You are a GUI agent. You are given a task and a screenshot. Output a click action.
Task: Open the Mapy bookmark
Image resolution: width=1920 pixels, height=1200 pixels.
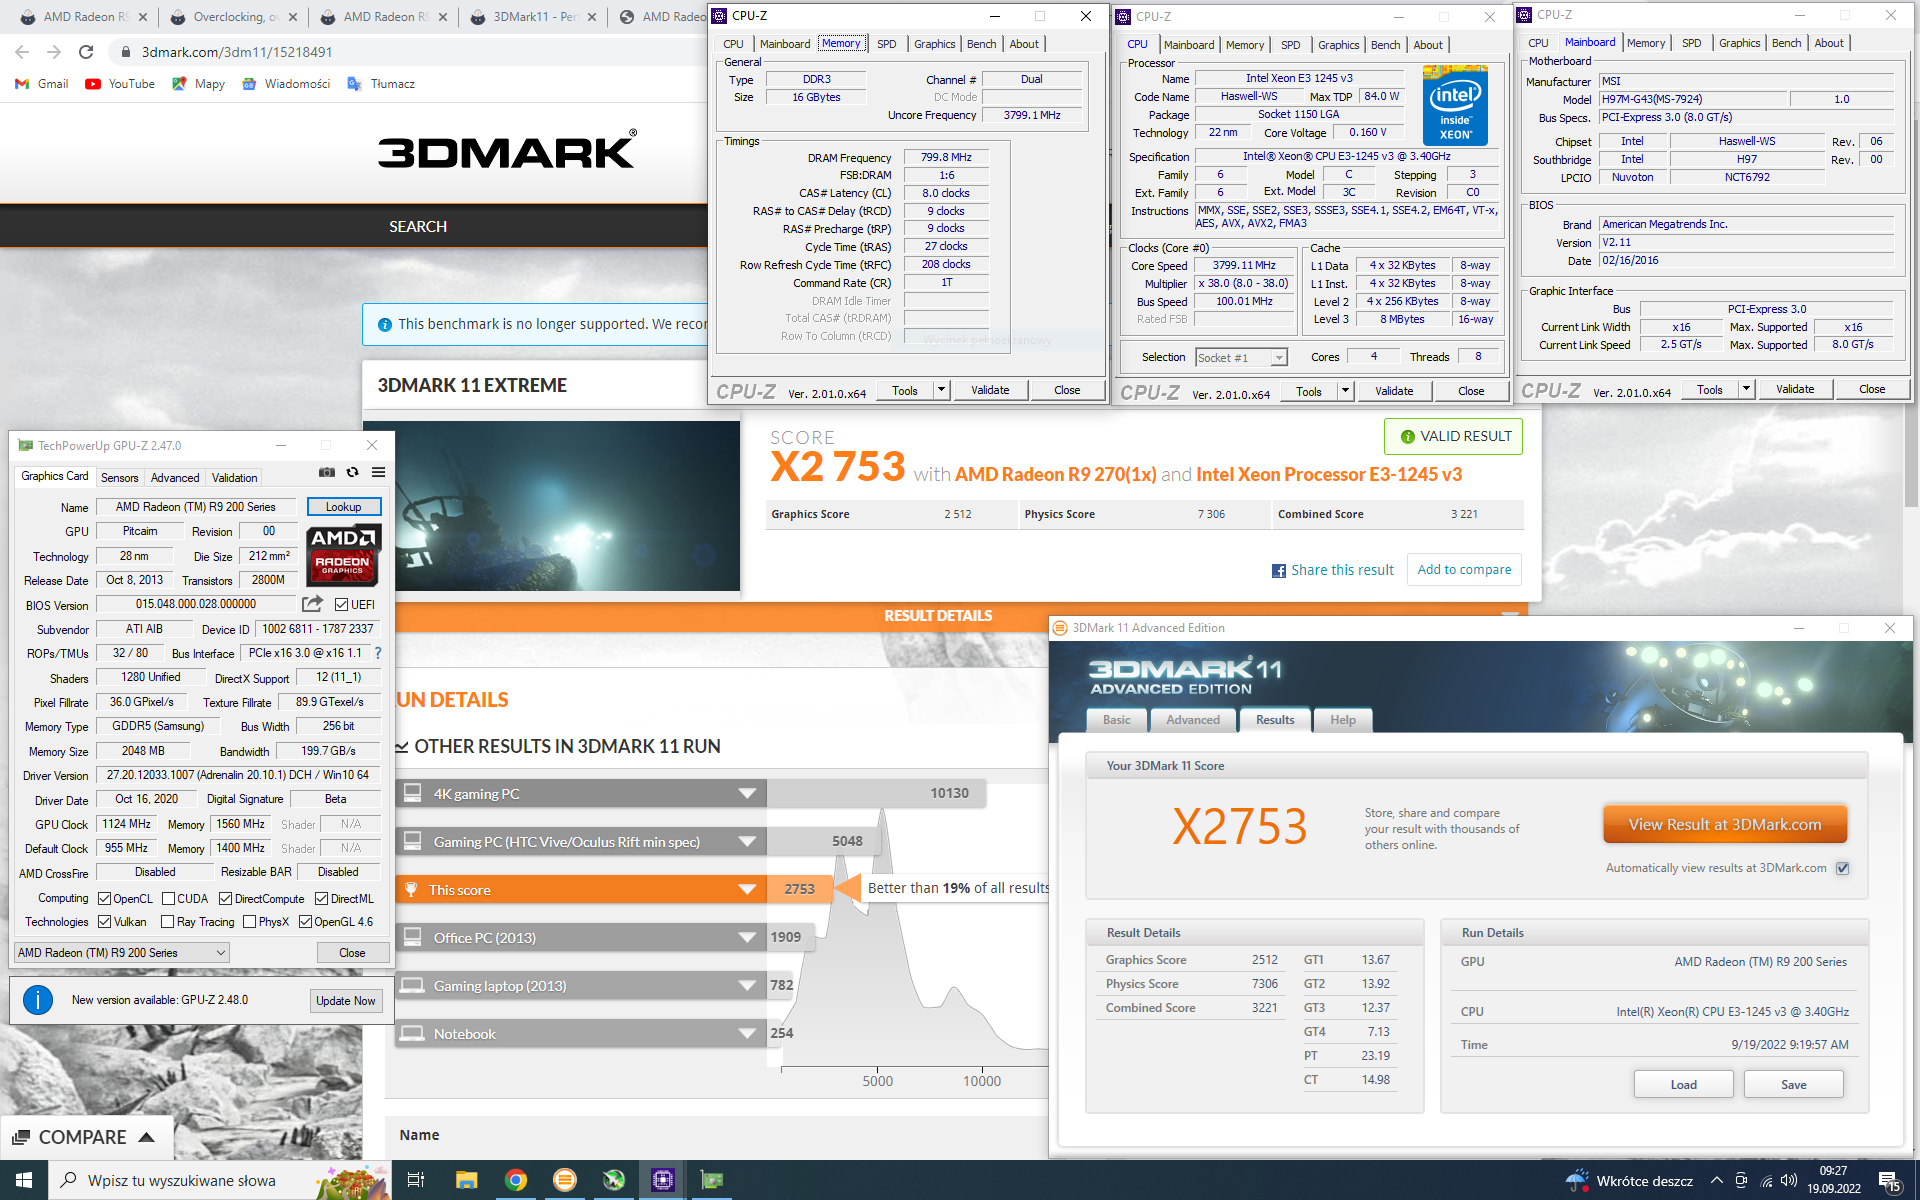(x=198, y=84)
